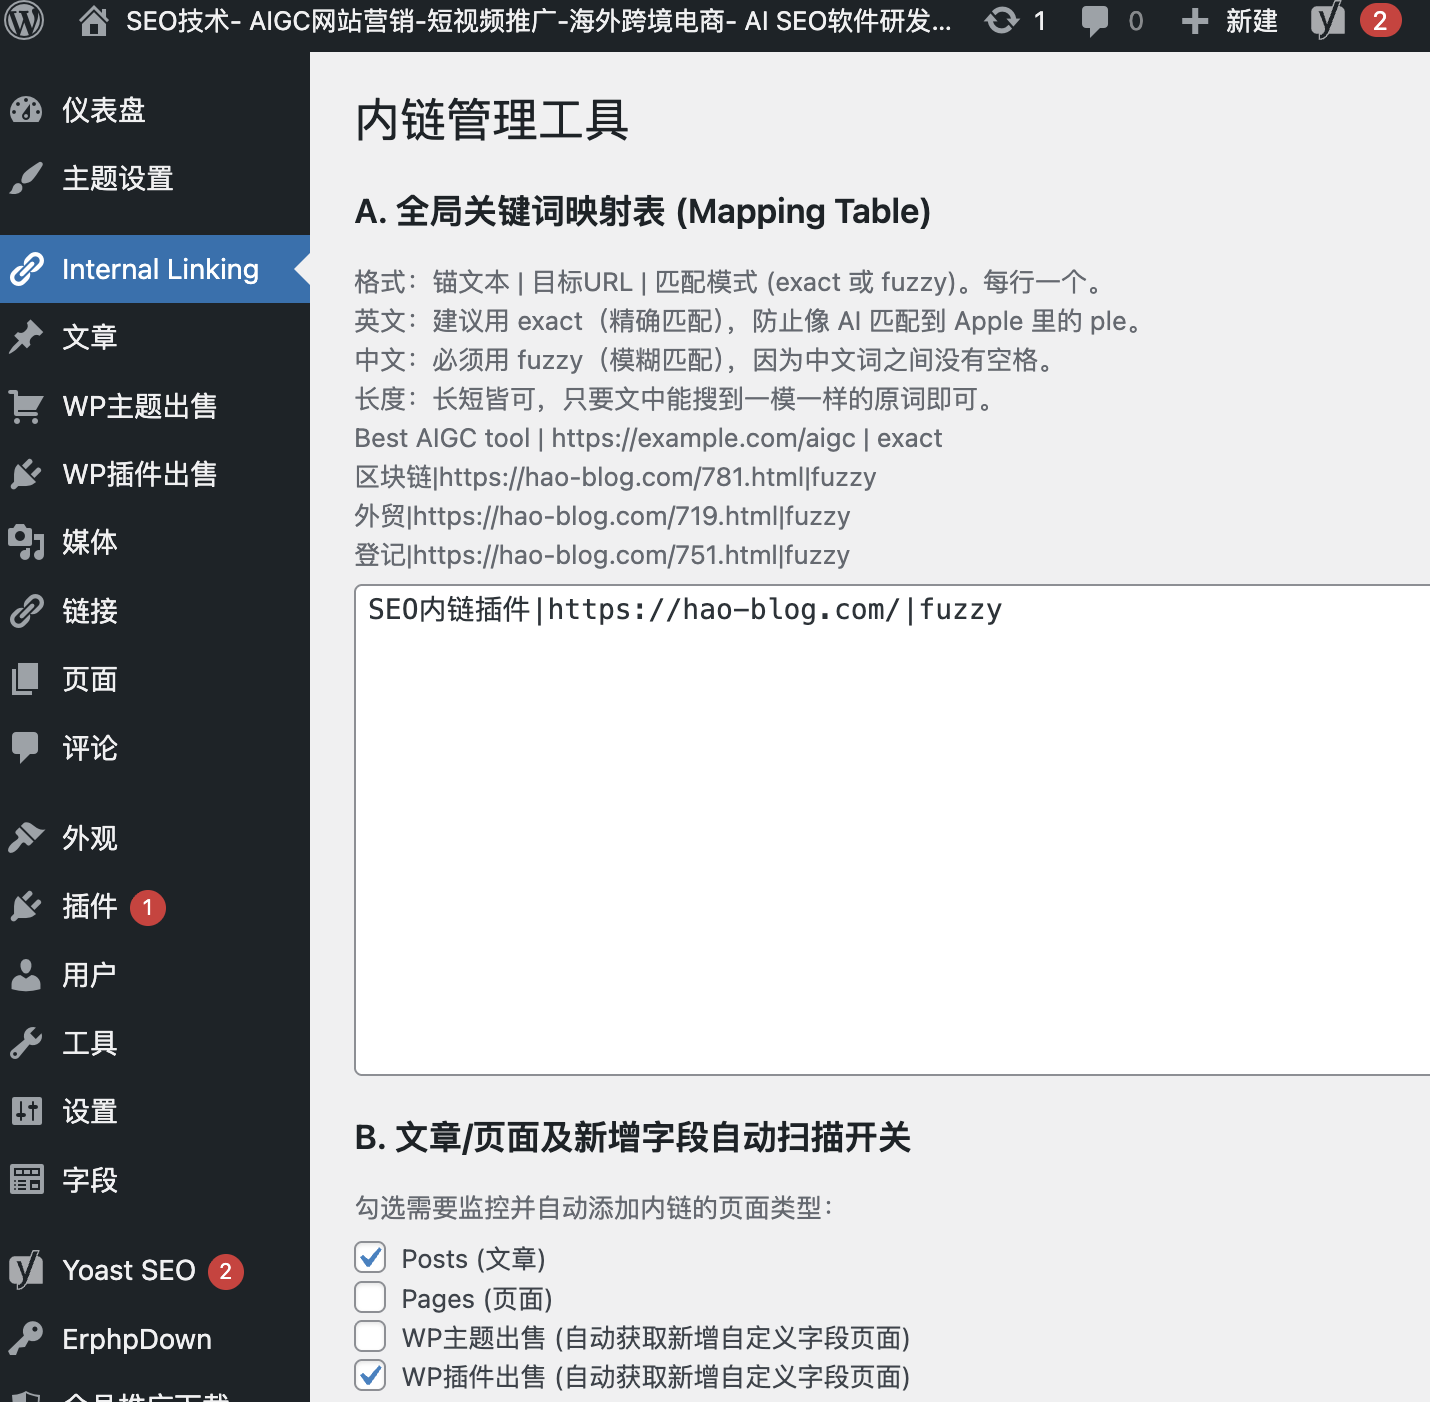The height and width of the screenshot is (1402, 1430).
Task: Open 设置 menu item
Action: [90, 1111]
